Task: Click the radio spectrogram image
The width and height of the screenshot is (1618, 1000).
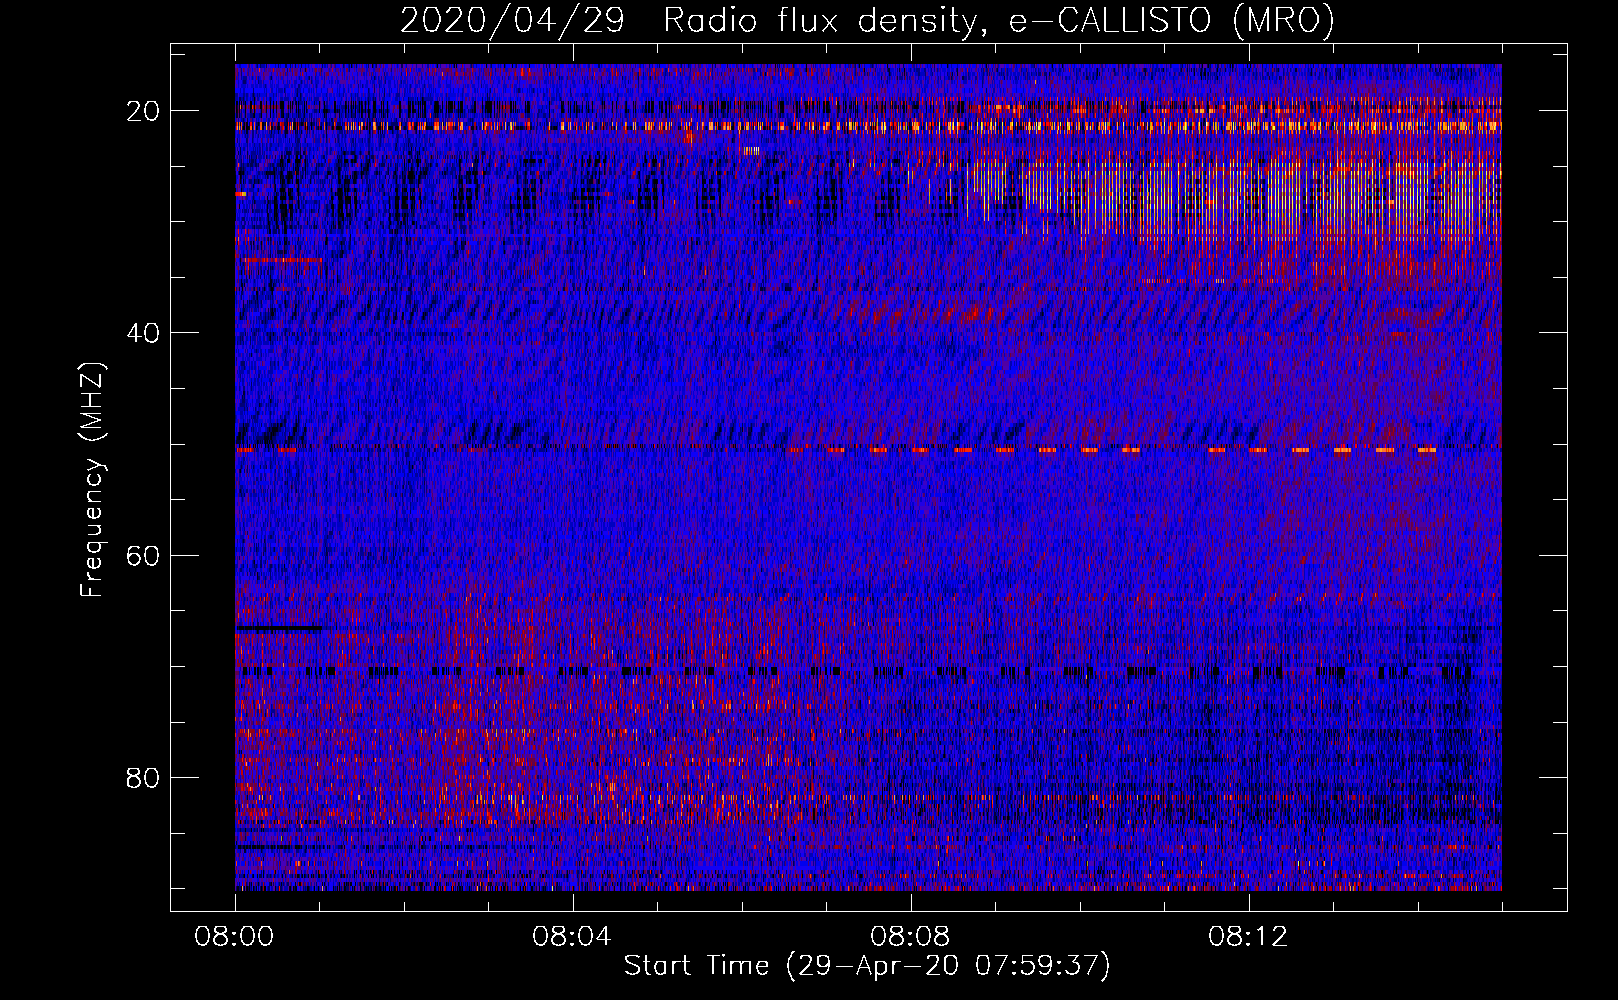Action: 868,477
